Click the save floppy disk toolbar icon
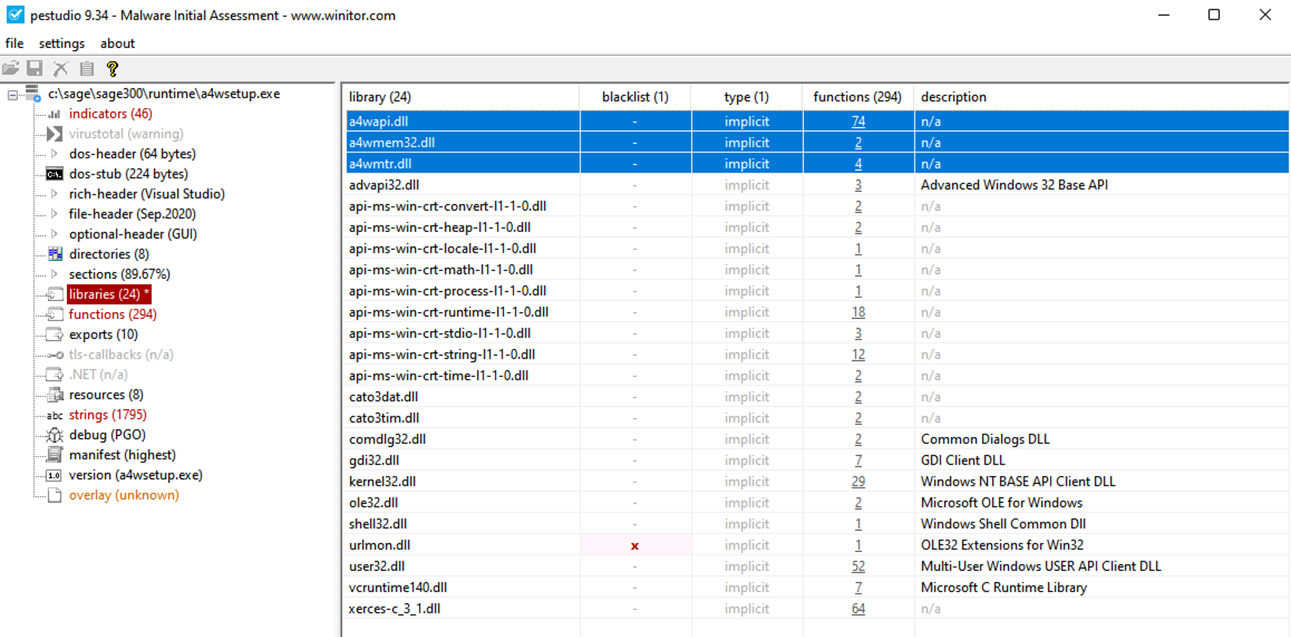Screen dimensions: 1291x637 point(35,69)
